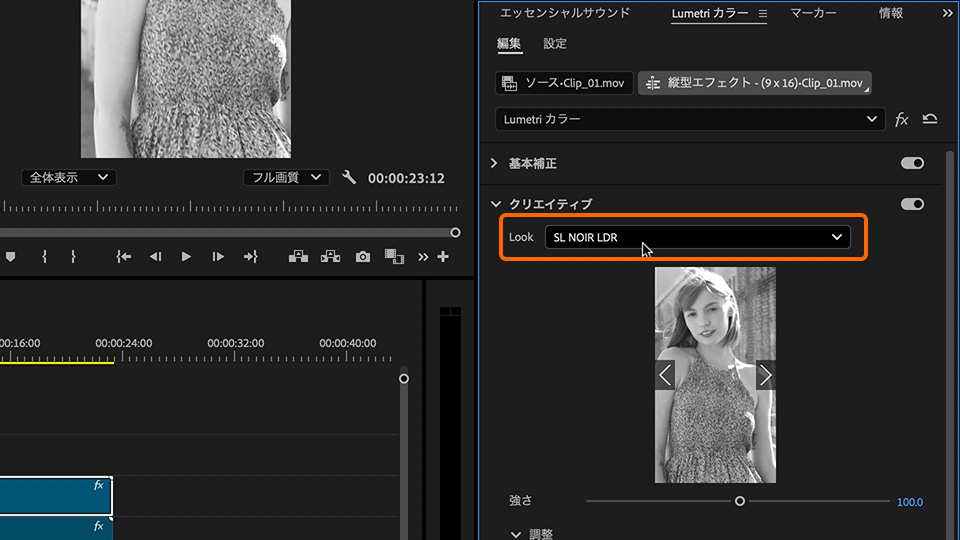Select the upper blue timeline clip

[x=55, y=496]
